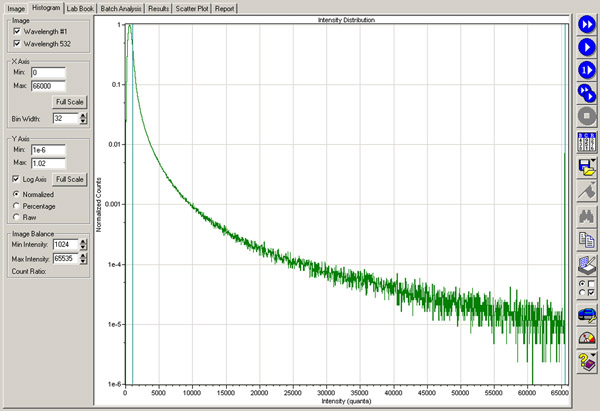Open the Report tab
Image resolution: width=600 pixels, height=411 pixels.
pos(224,8)
